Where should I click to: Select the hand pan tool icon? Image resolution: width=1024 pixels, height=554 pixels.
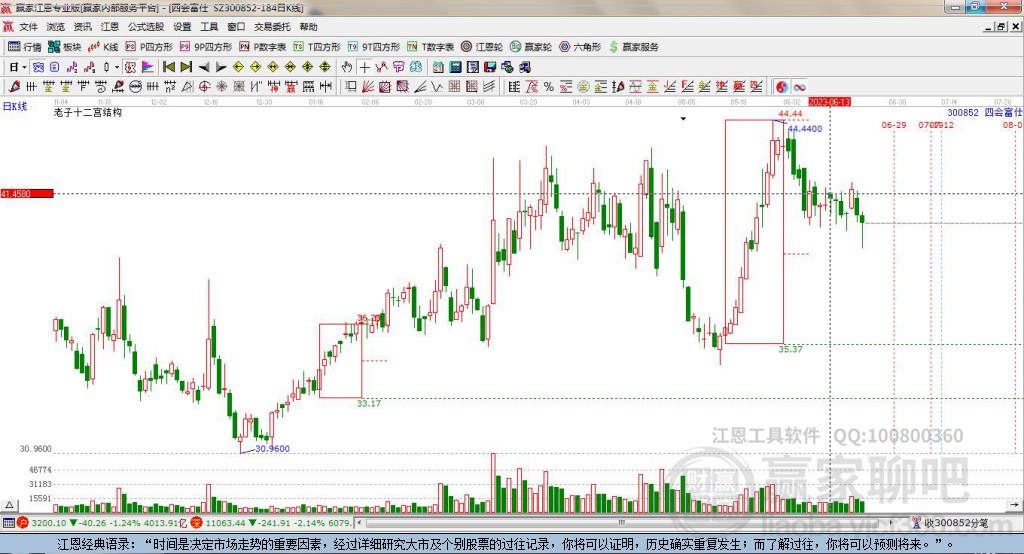coord(347,67)
